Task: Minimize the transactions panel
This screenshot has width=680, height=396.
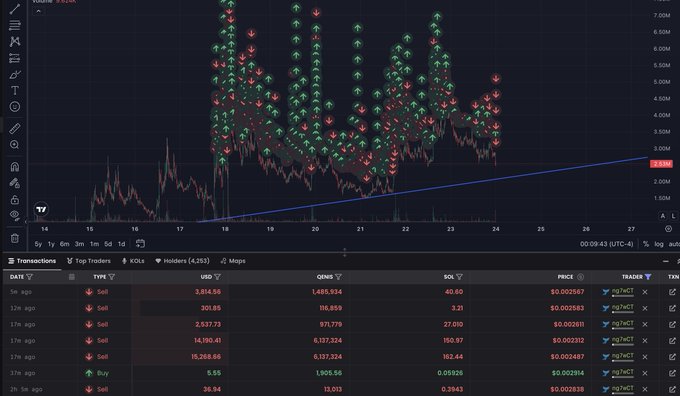Action: (666, 261)
